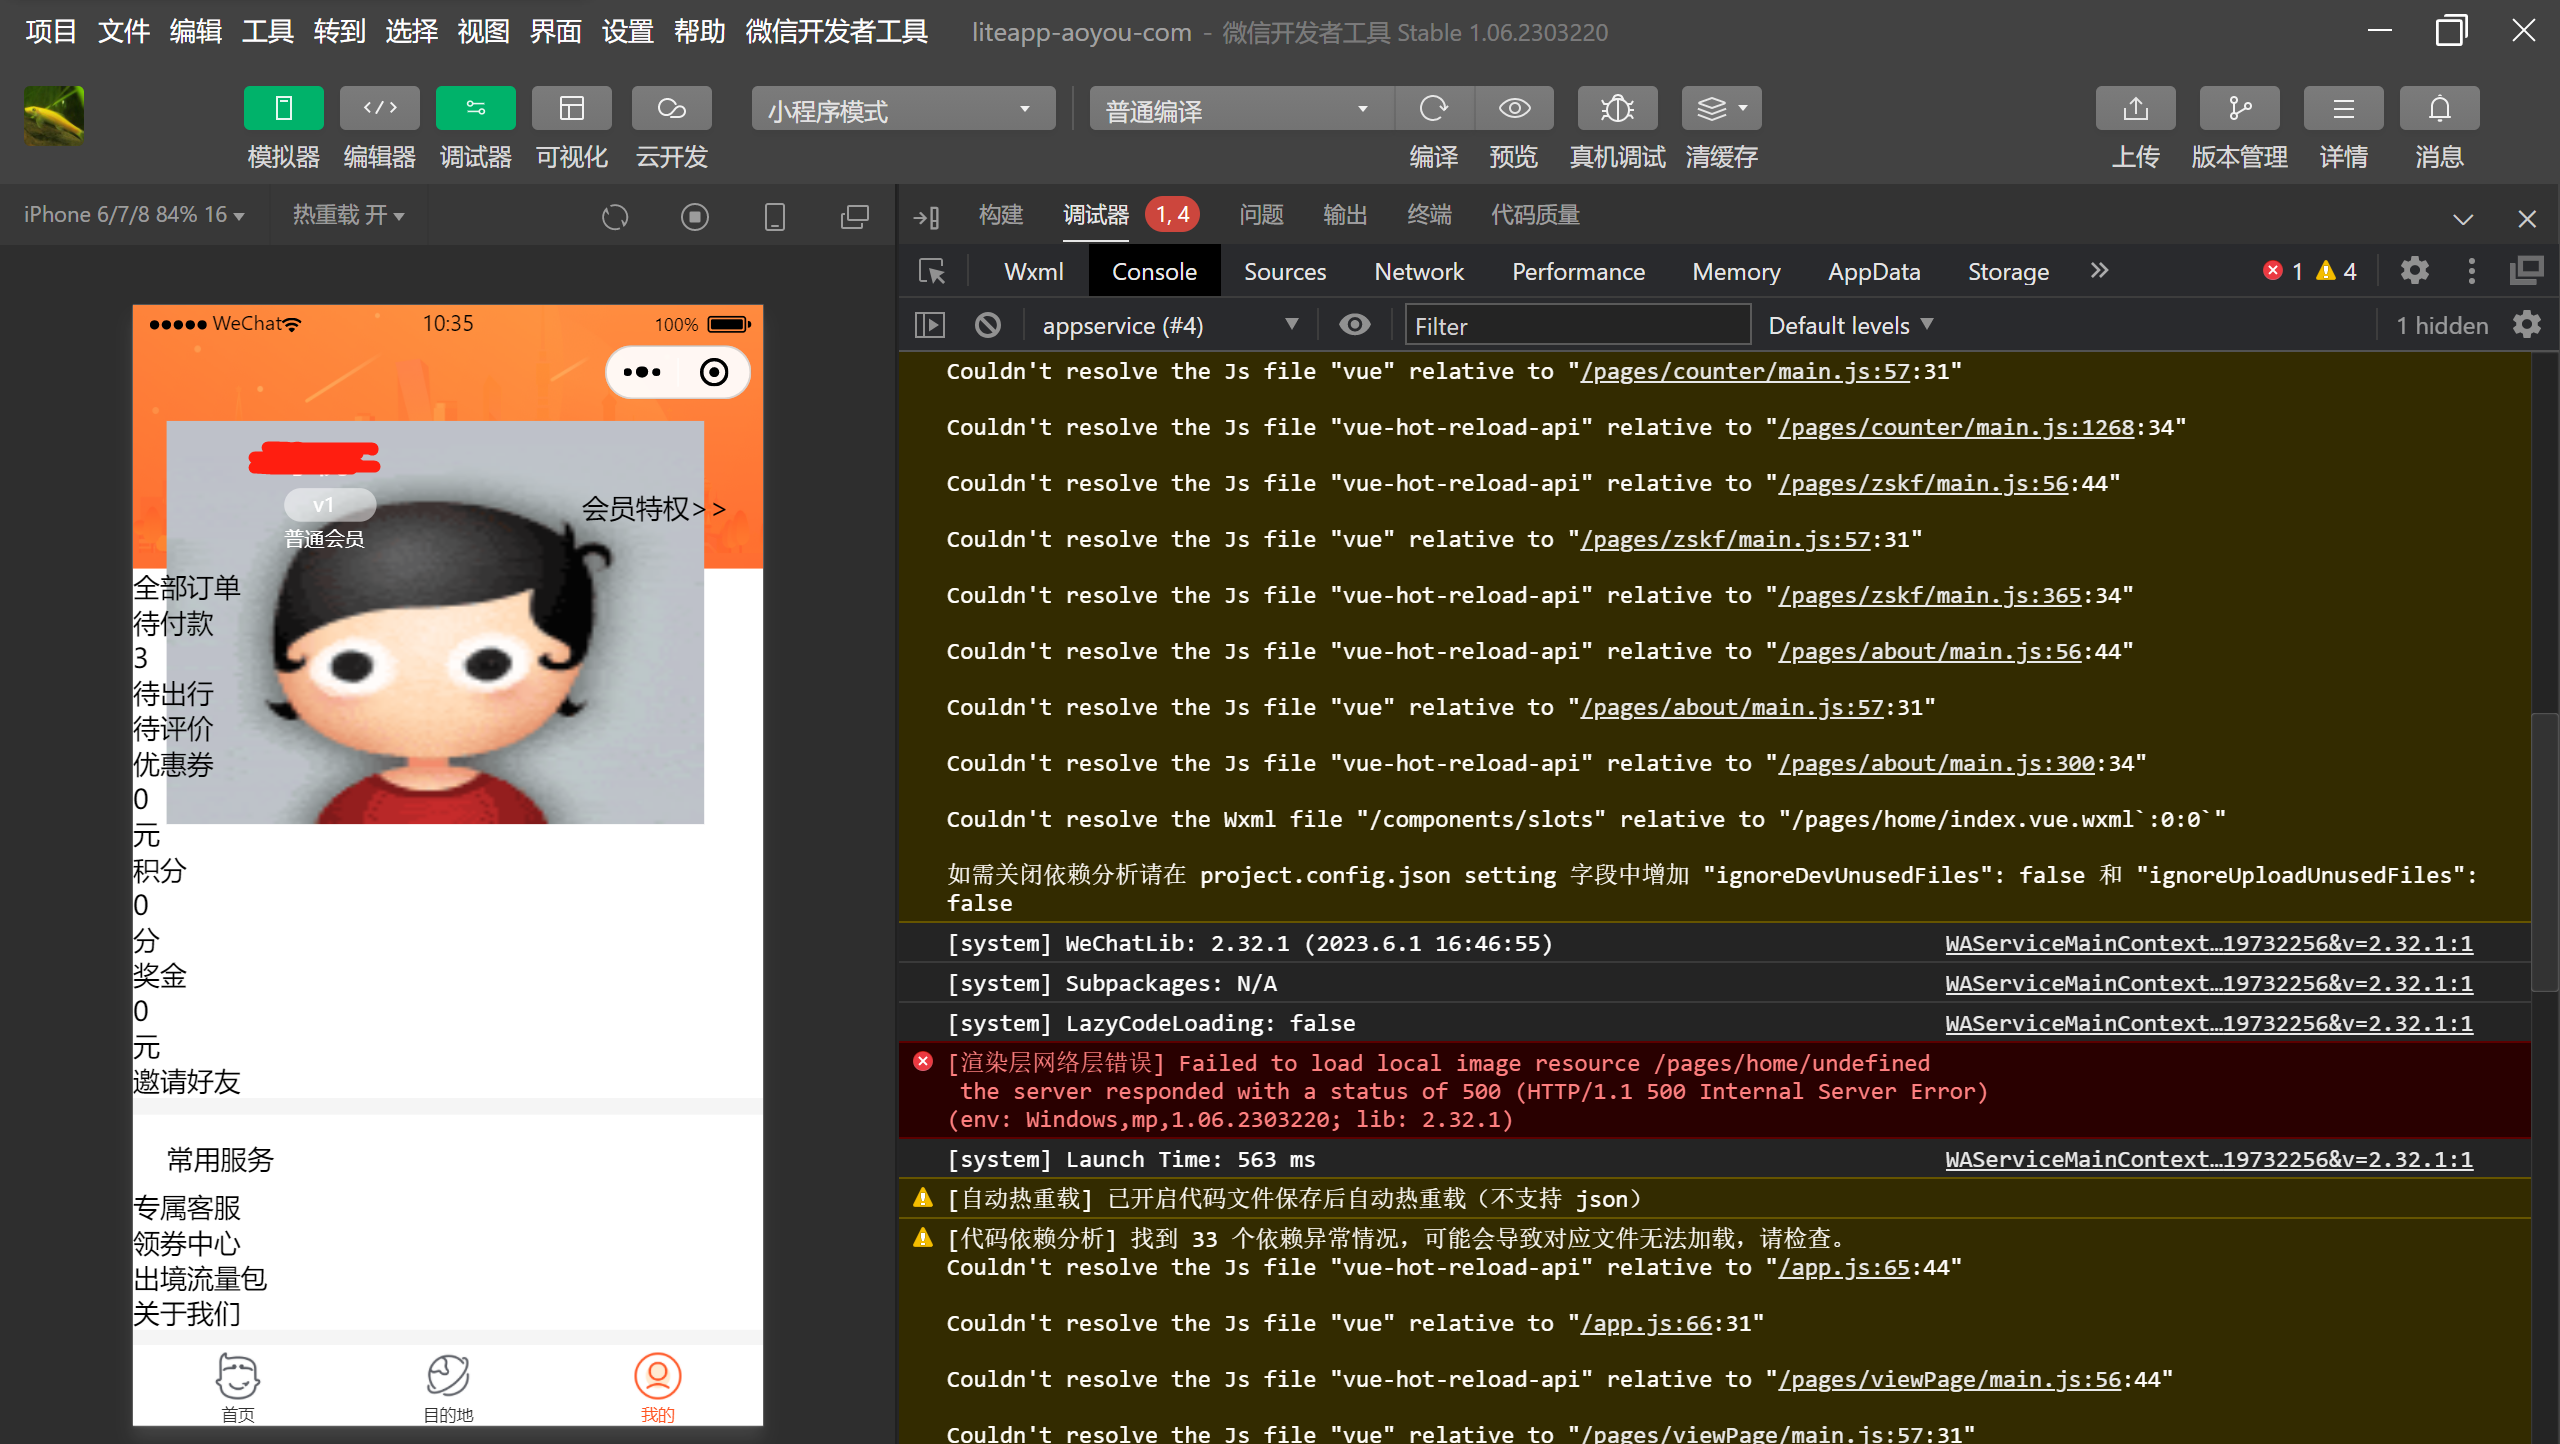Viewport: 2560px width, 1444px height.
Task: Click the Compile (编译) refresh icon
Action: [x=1433, y=108]
